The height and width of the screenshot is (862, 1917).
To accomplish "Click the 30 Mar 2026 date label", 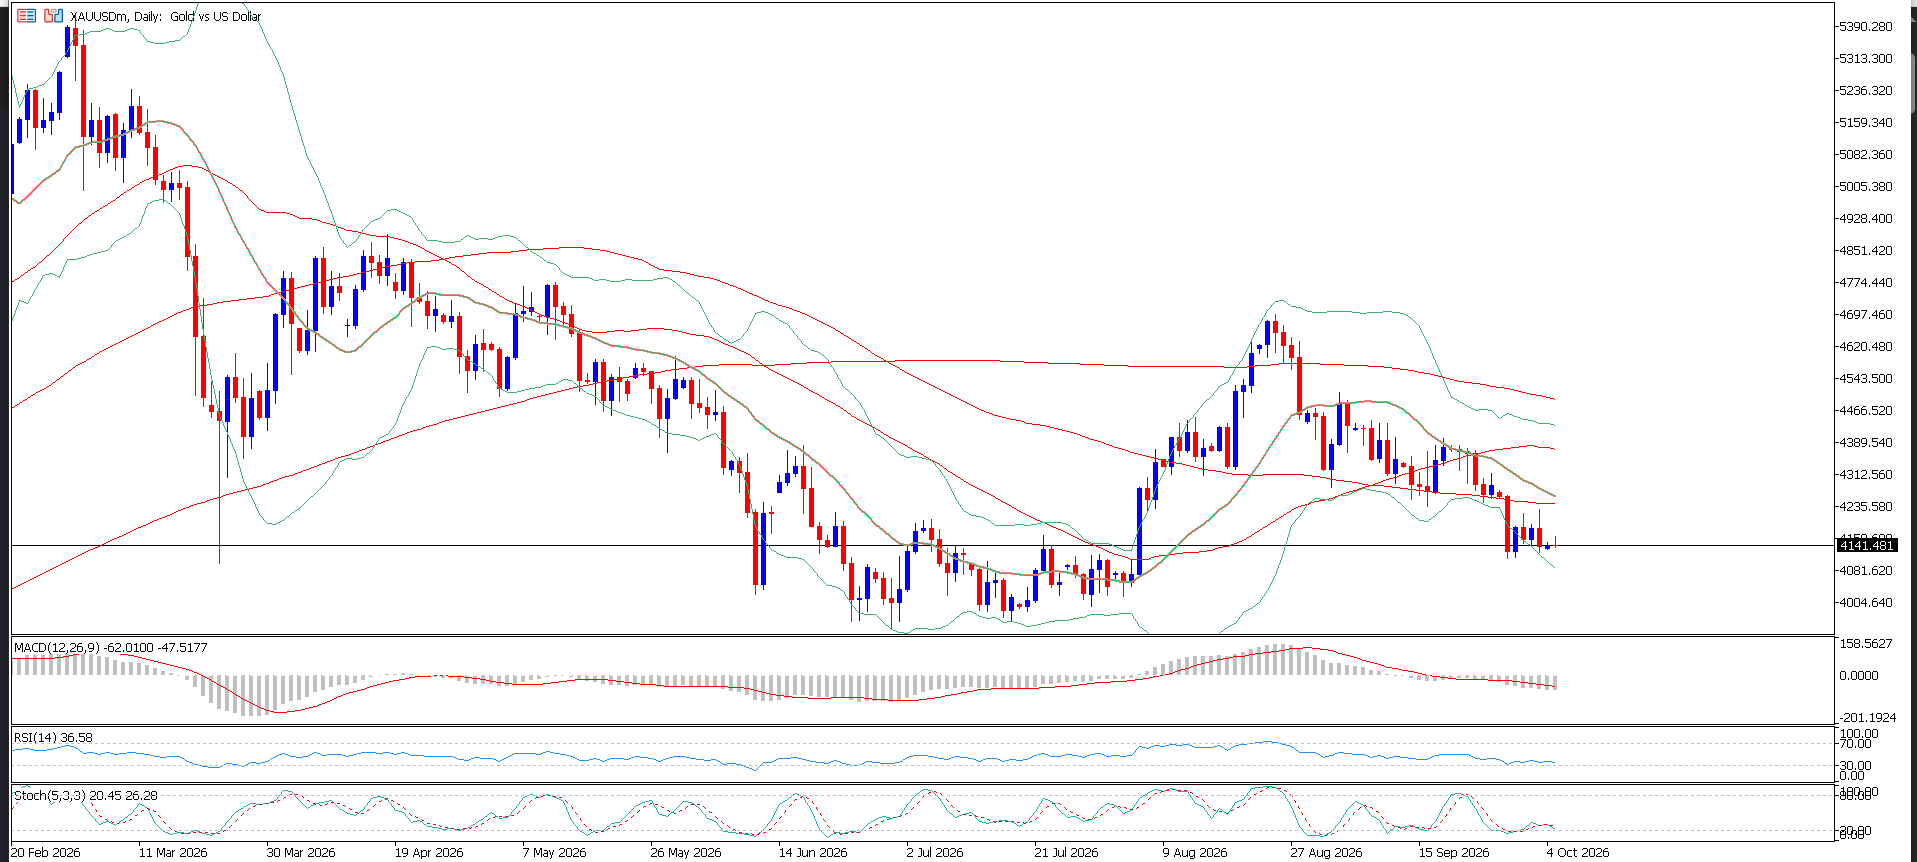I will [301, 853].
